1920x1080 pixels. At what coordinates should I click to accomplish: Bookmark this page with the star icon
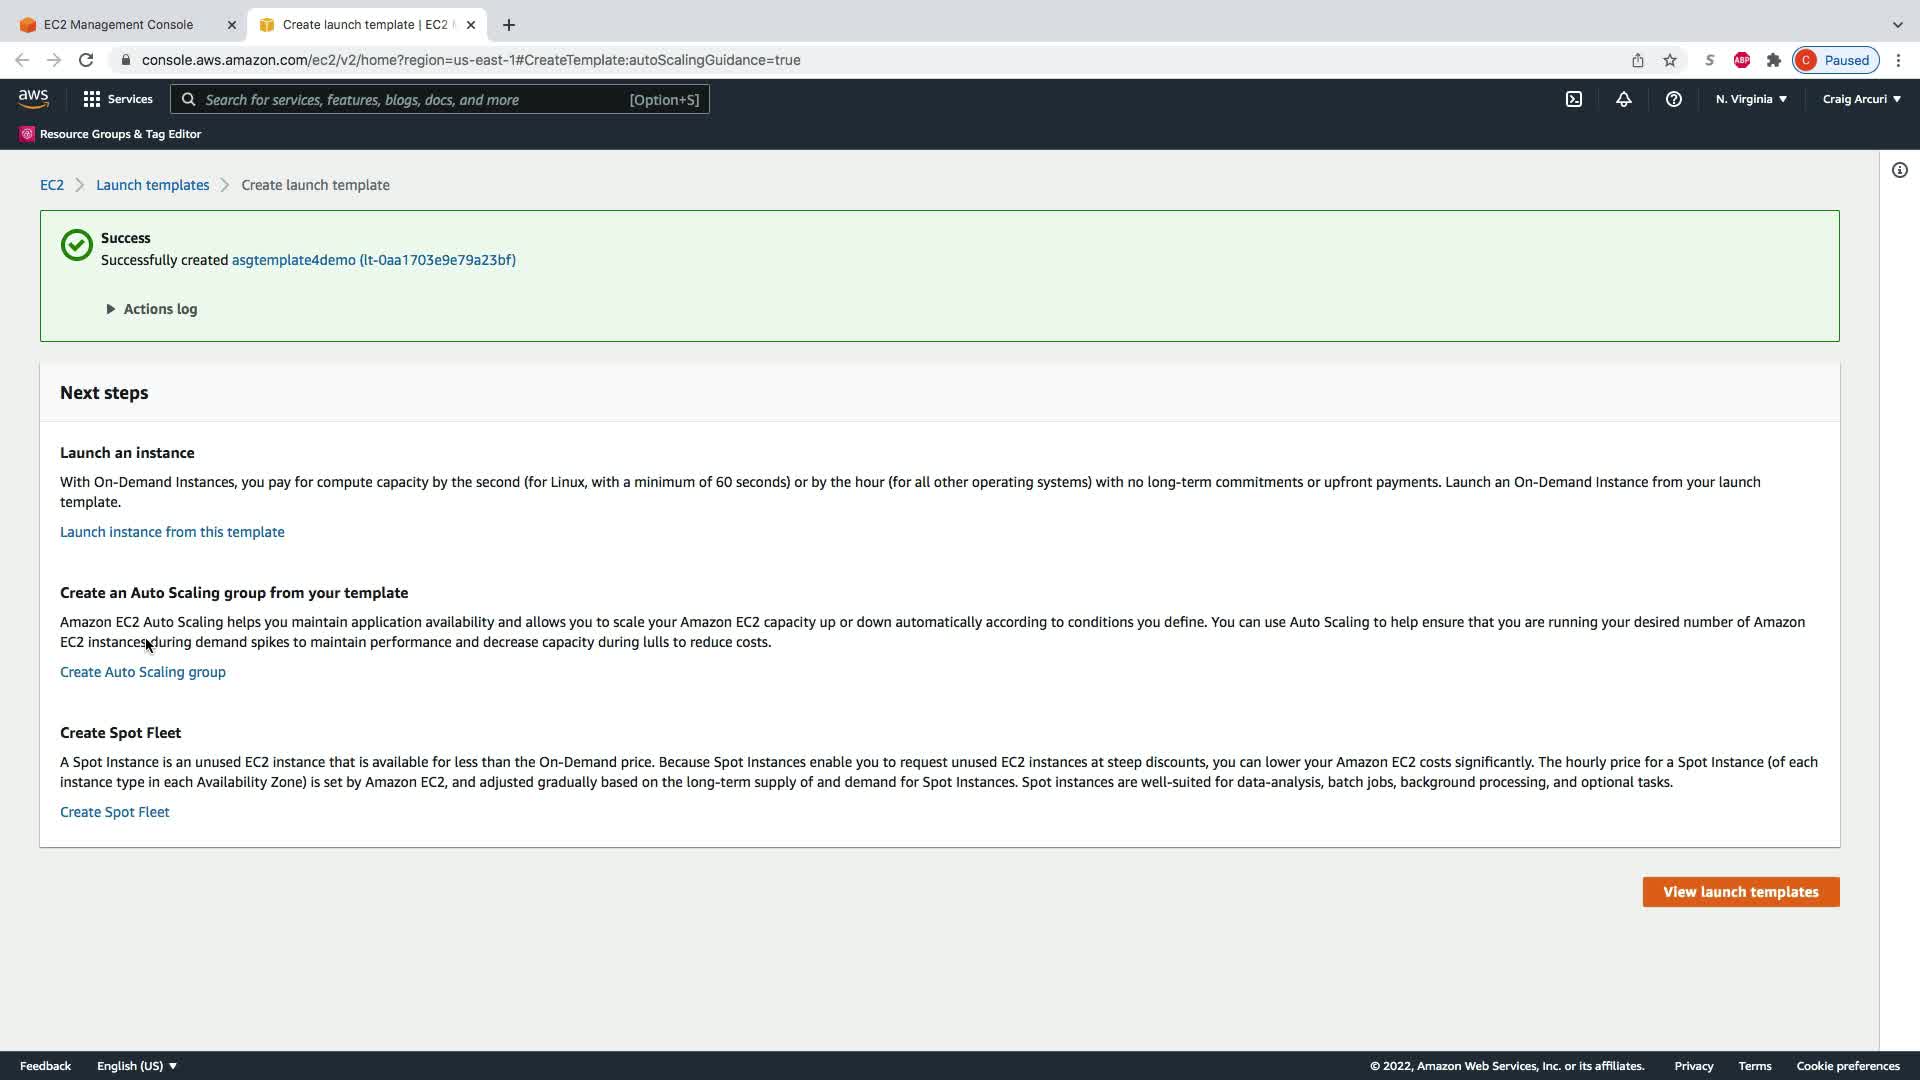point(1669,60)
